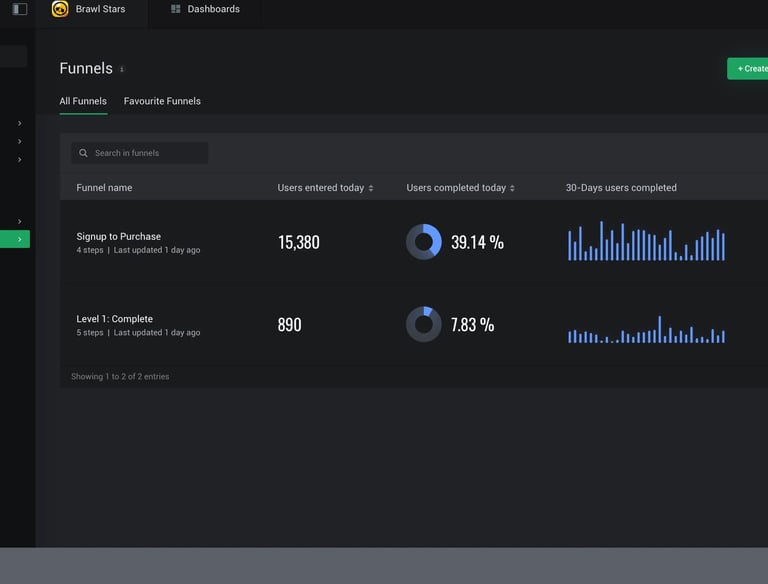Click the 15,380 users entered value
Image resolution: width=768 pixels, height=584 pixels.
[299, 242]
